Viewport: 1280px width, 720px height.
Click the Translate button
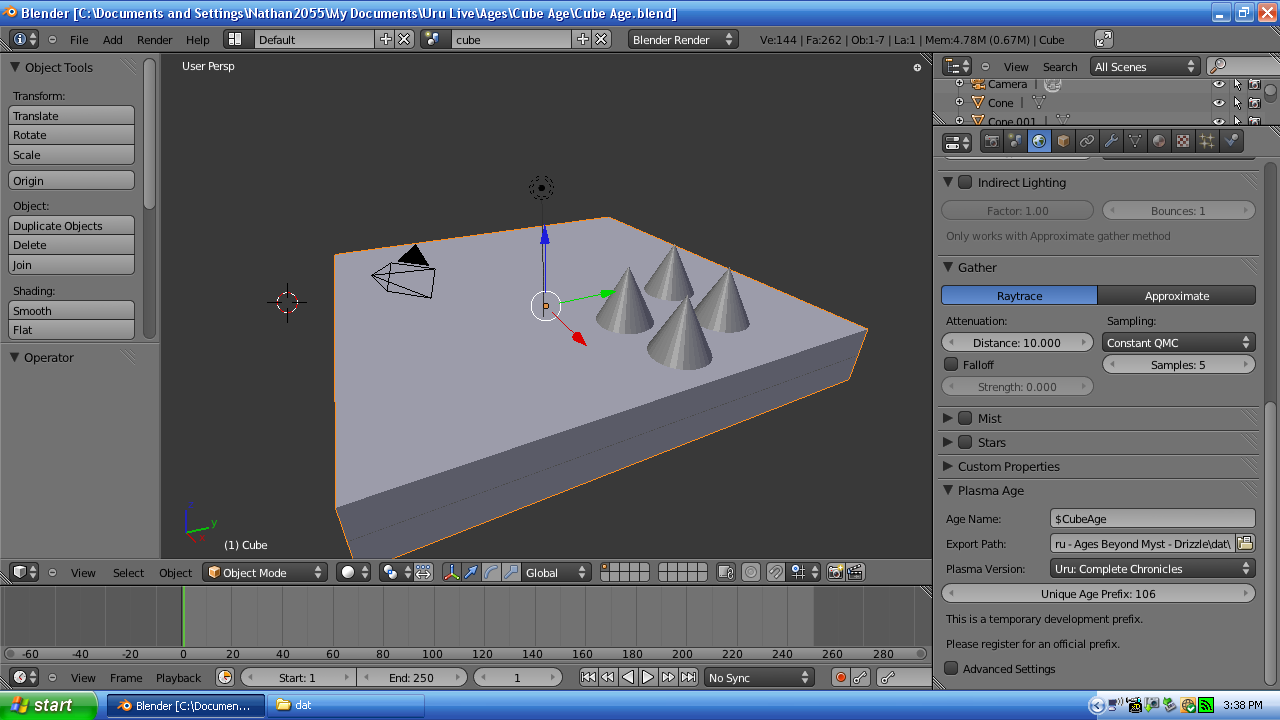coord(71,116)
